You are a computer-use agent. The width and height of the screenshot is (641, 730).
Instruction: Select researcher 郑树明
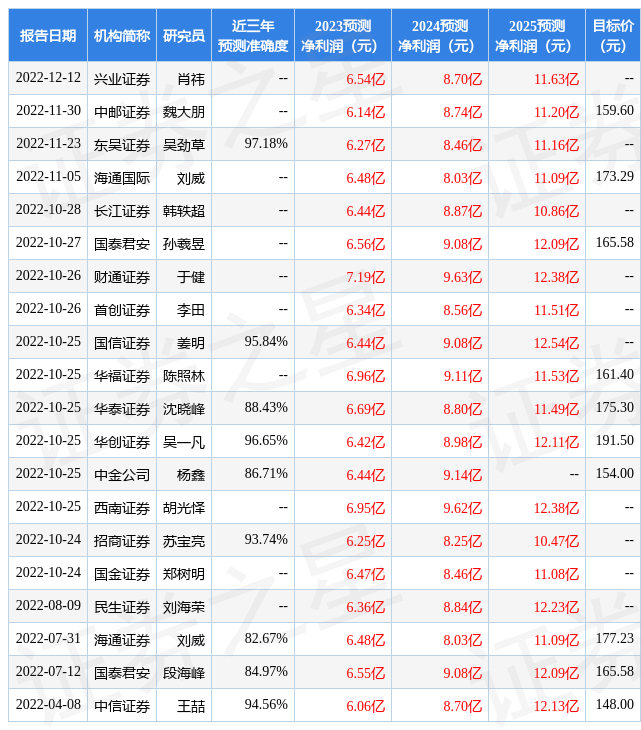[x=184, y=574]
